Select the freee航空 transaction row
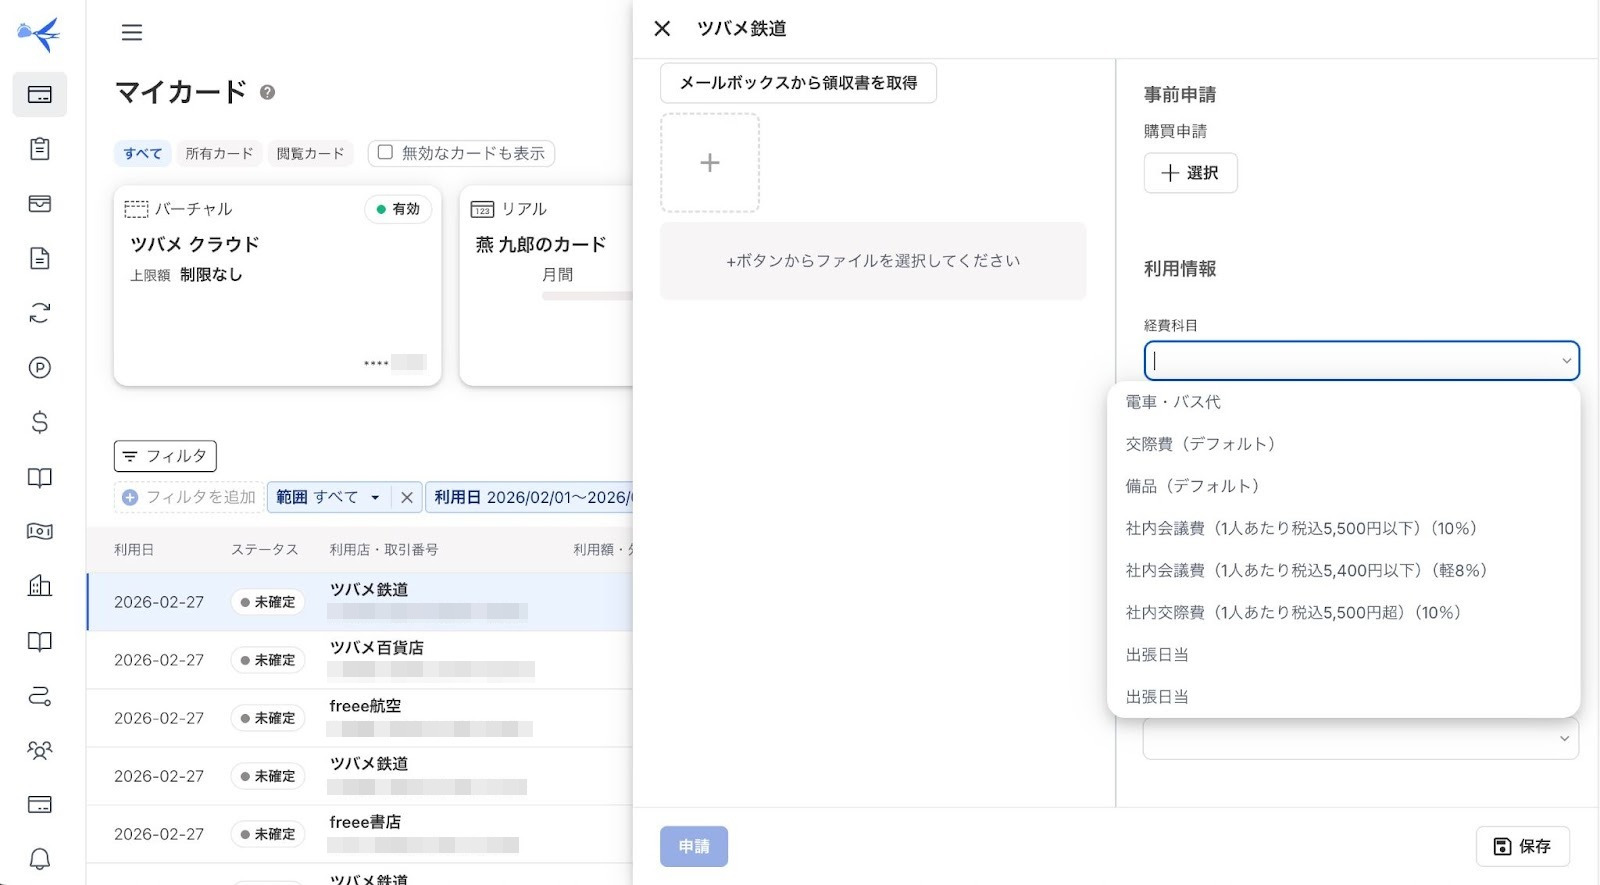 point(360,718)
